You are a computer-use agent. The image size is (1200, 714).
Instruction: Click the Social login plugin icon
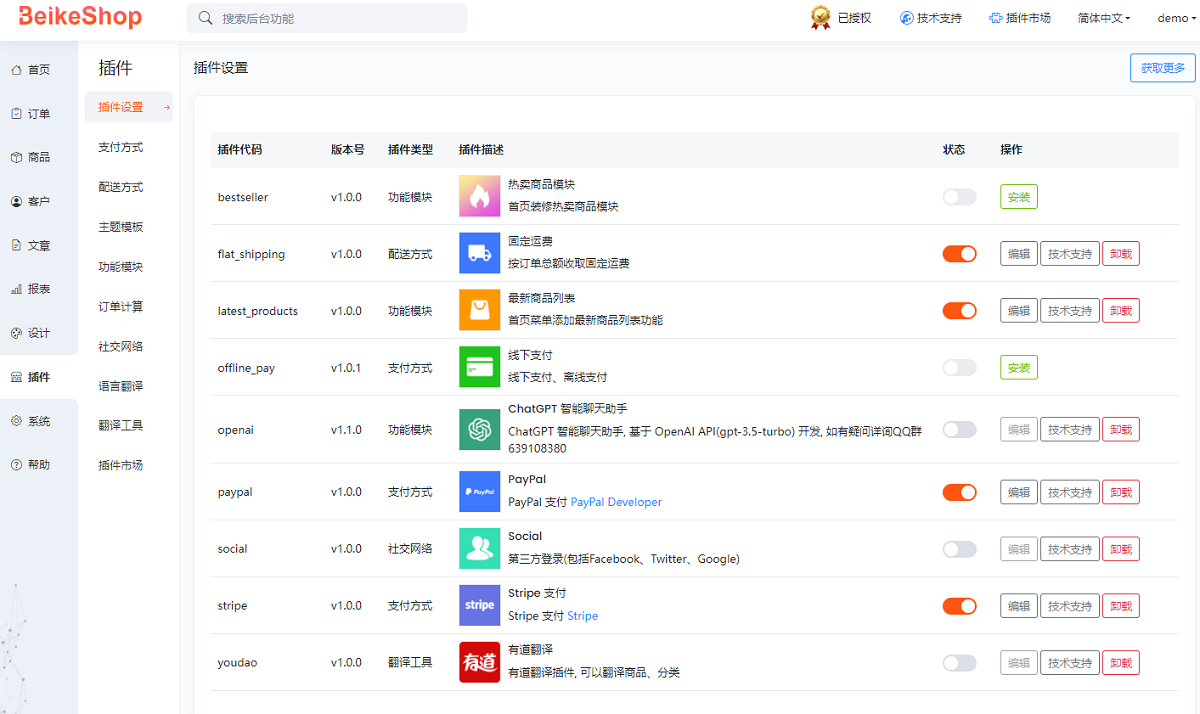(x=479, y=549)
